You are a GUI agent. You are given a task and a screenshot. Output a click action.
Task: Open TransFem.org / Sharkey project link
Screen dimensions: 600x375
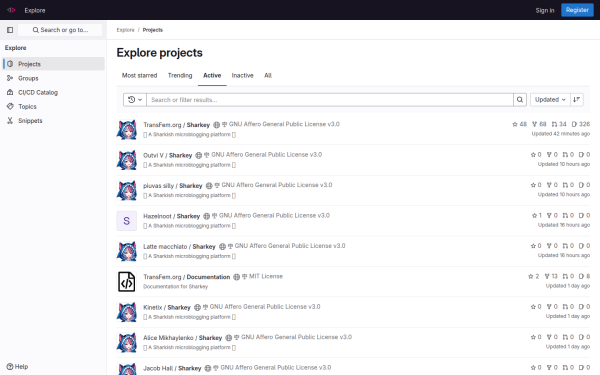(176, 125)
